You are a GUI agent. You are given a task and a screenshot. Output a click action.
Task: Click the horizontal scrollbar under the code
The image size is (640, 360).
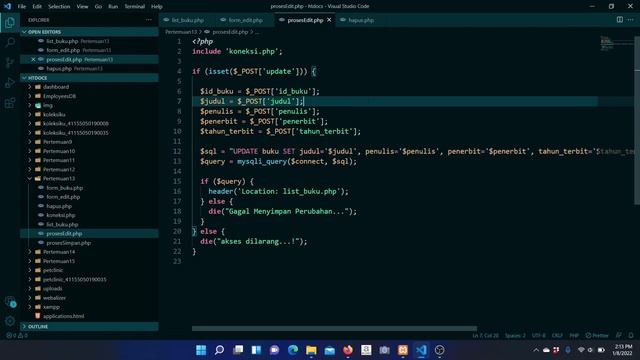334,329
